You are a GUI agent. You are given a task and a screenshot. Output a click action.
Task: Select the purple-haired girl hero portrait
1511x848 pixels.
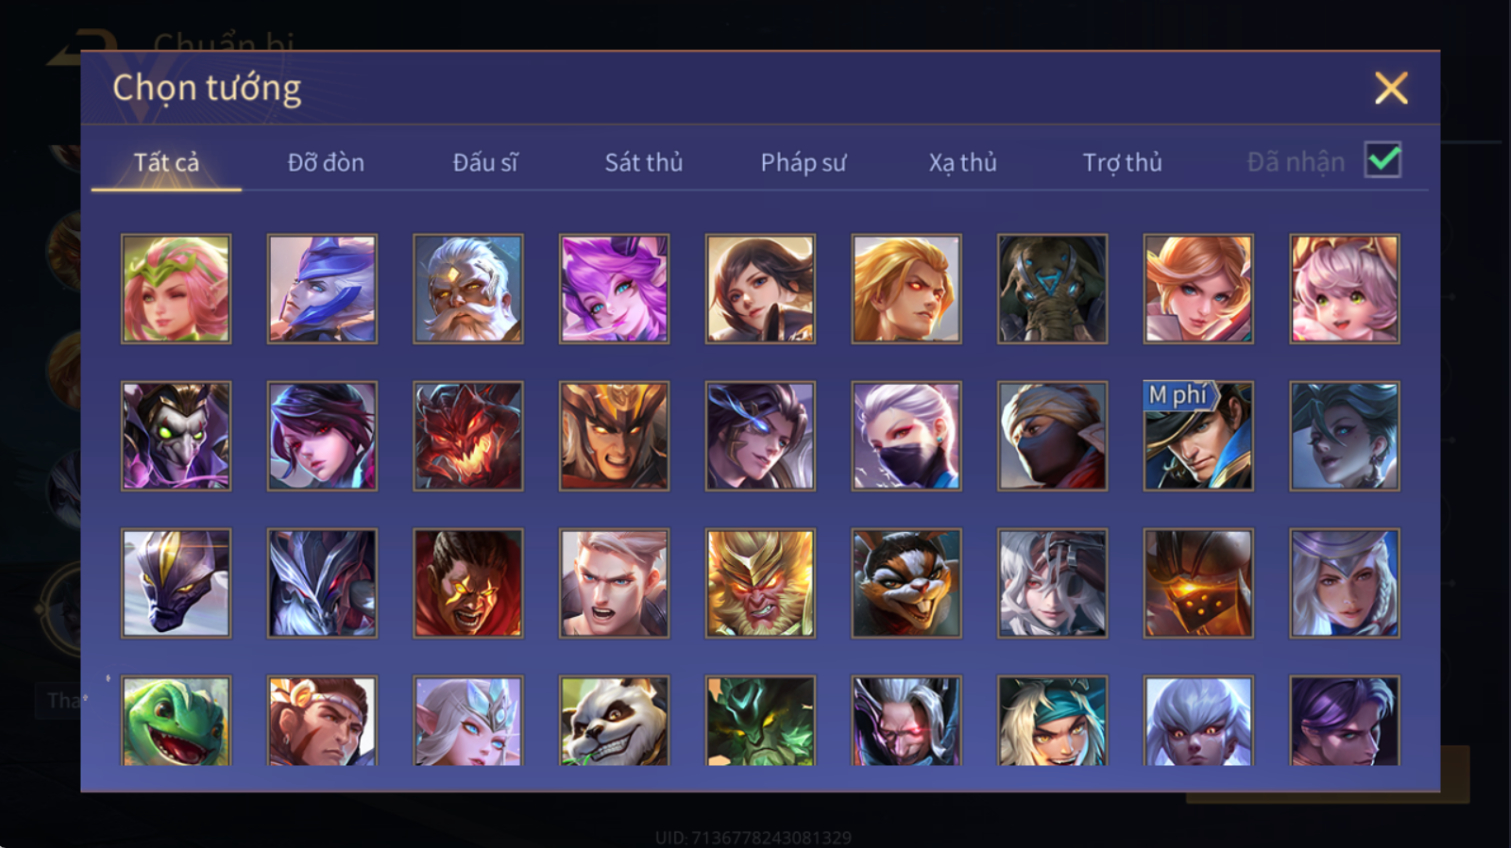click(614, 289)
